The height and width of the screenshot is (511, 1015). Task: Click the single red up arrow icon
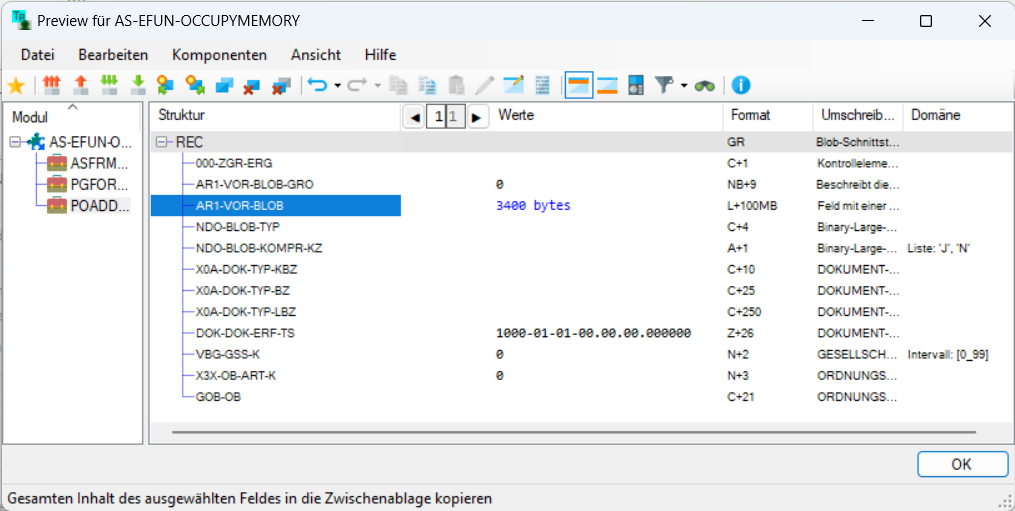click(81, 86)
